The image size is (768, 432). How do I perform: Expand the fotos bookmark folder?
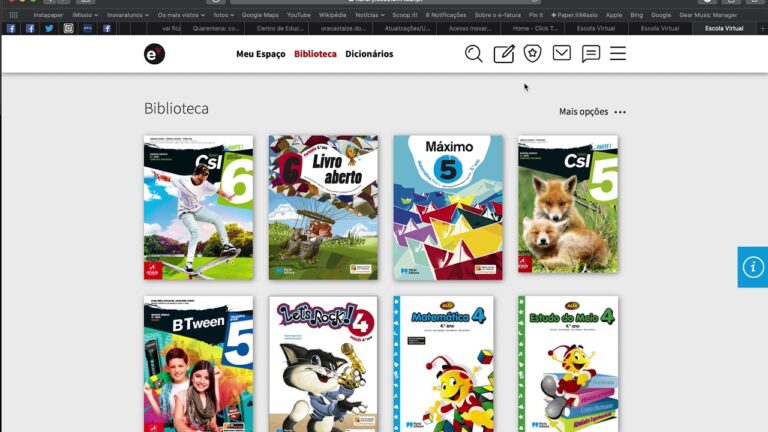(223, 15)
